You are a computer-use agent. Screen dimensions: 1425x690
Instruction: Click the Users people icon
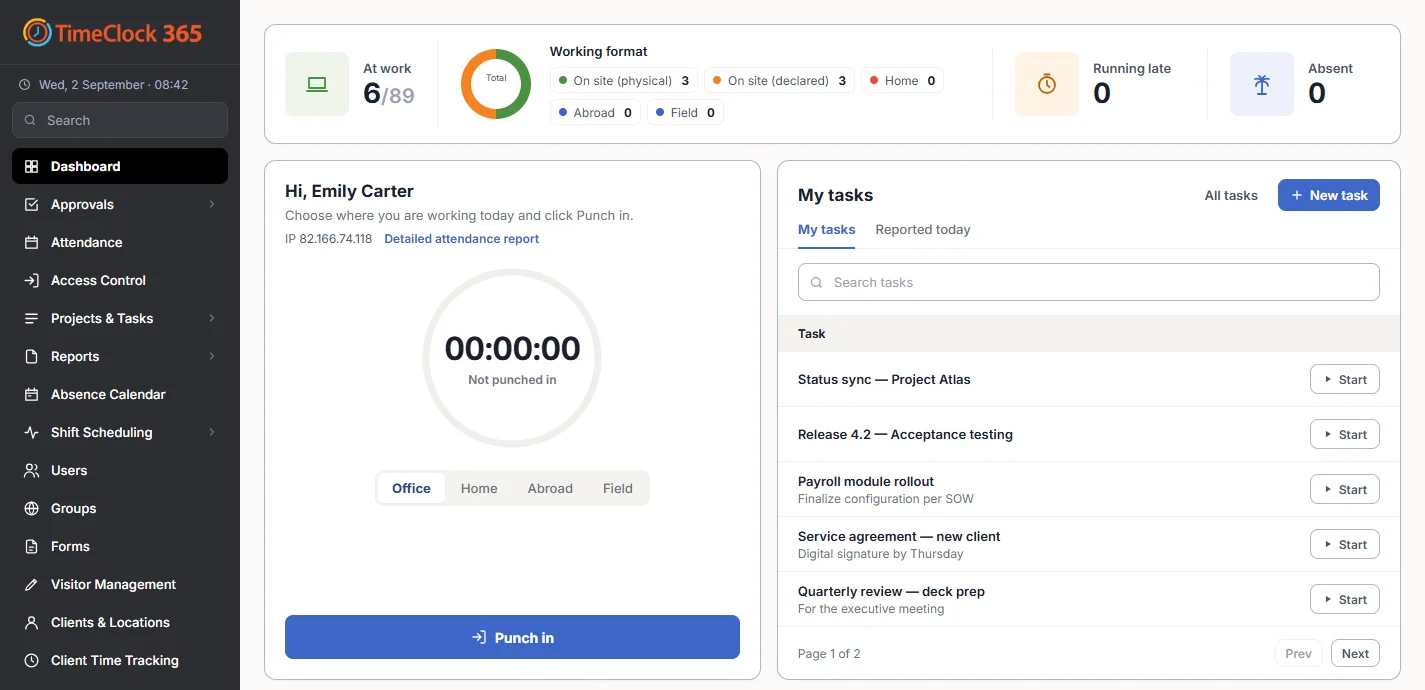31,470
